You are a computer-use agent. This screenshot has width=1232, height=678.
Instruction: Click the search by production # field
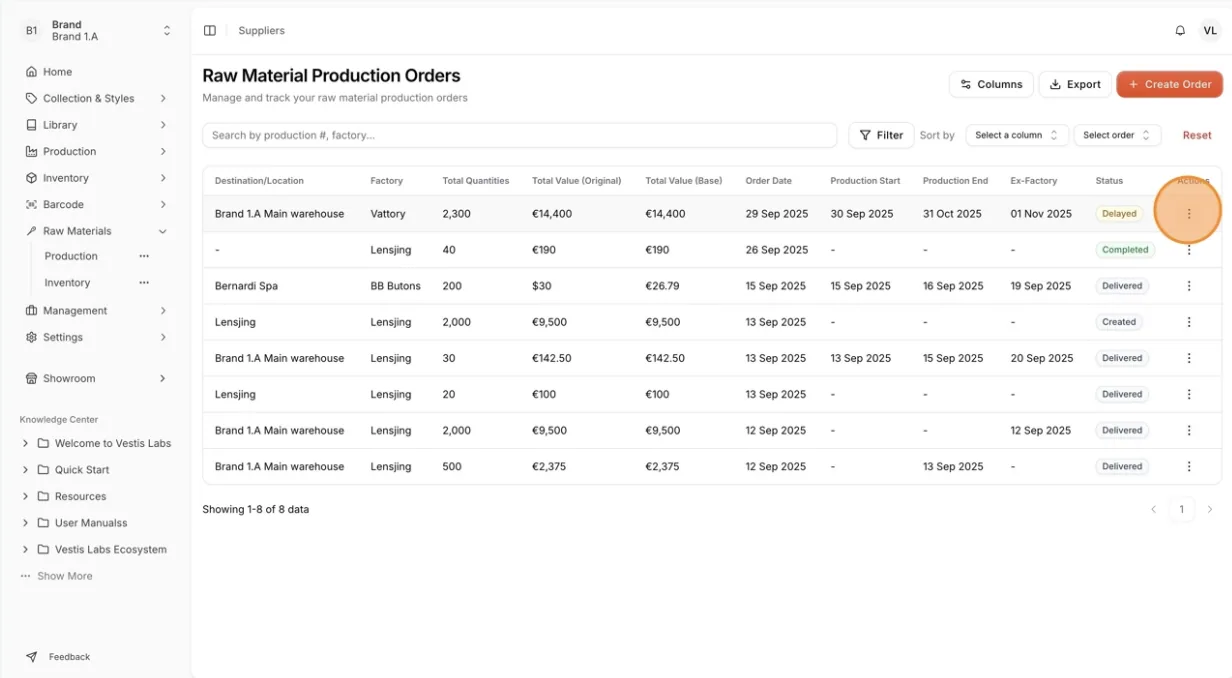(x=519, y=135)
